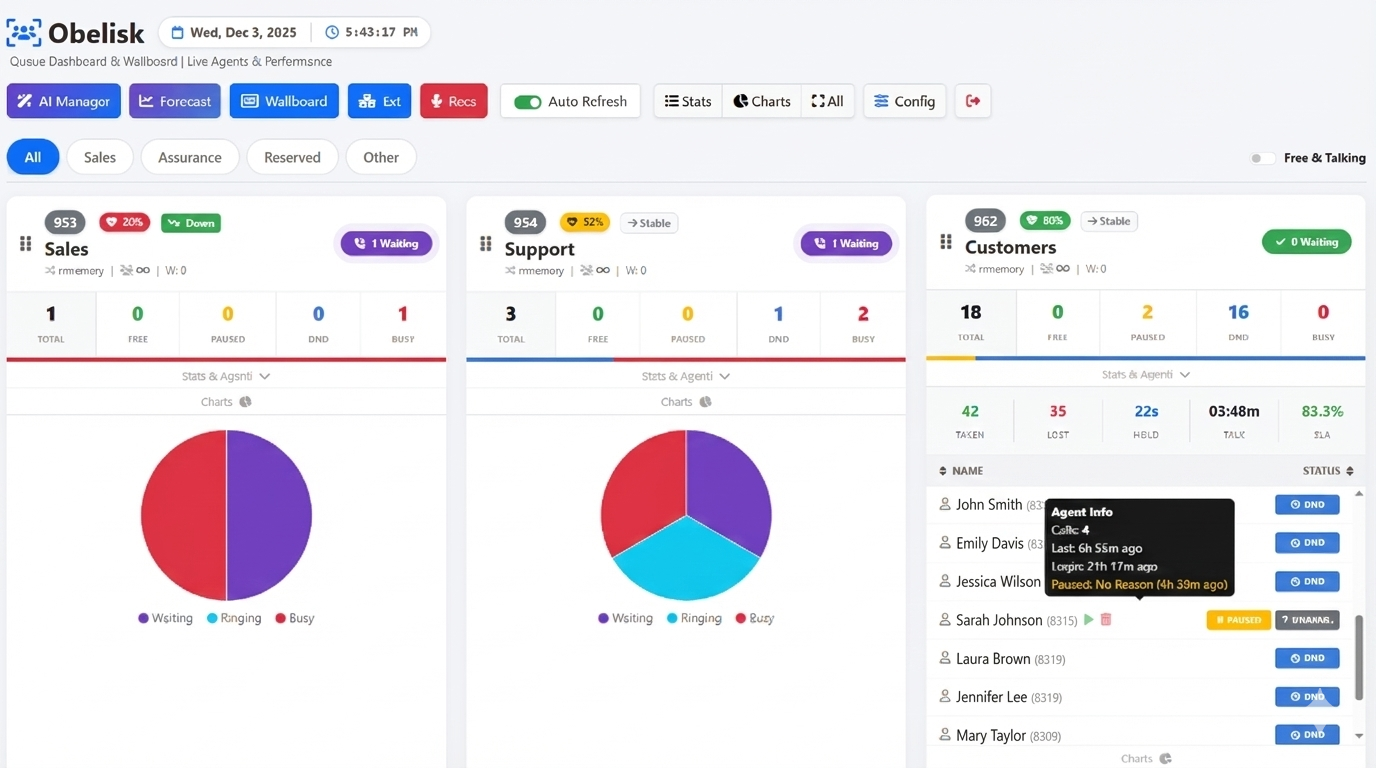
Task: Open the Wallboard
Action: pyautogui.click(x=284, y=100)
